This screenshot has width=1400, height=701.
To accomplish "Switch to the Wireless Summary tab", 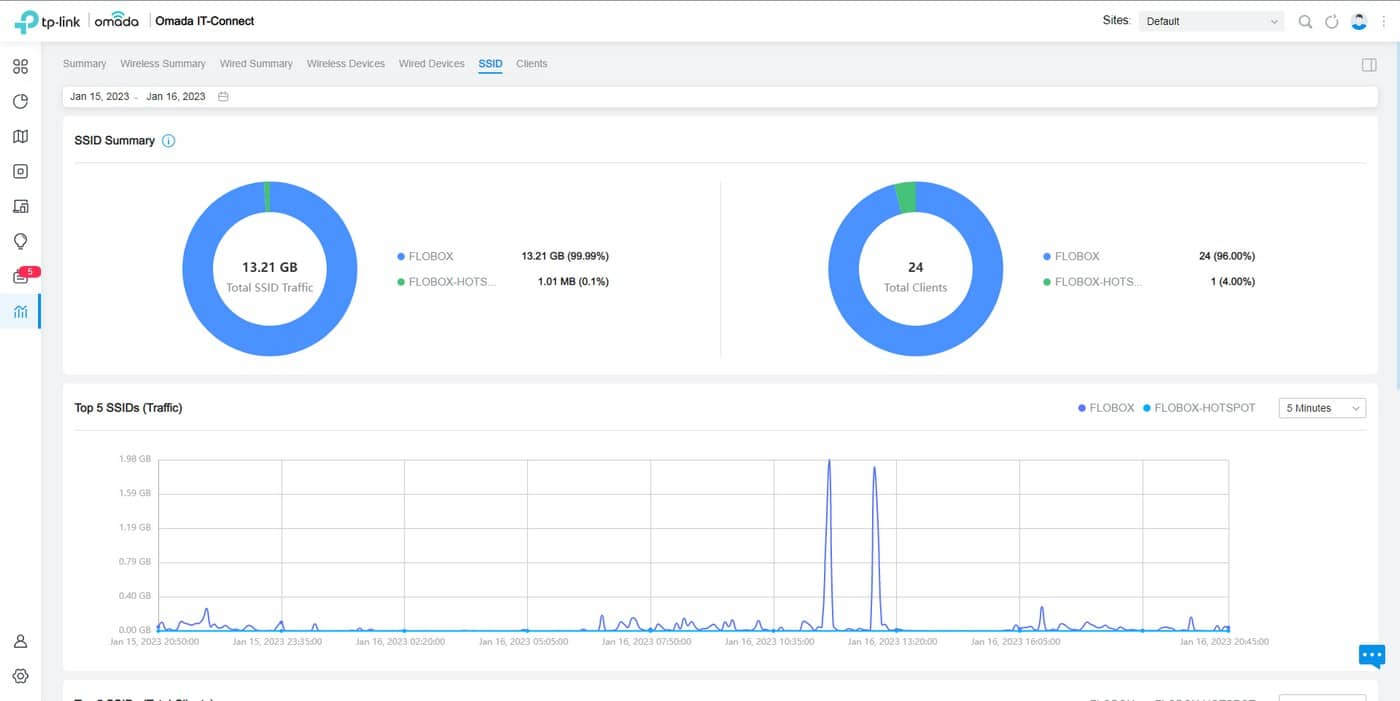I will 163,64.
